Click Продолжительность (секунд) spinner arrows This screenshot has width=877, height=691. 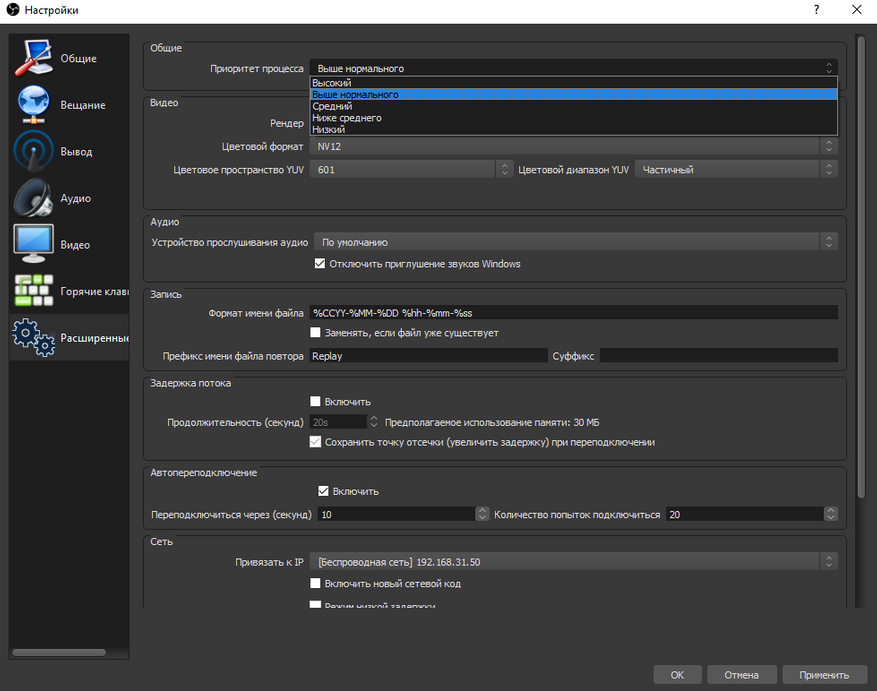click(374, 421)
